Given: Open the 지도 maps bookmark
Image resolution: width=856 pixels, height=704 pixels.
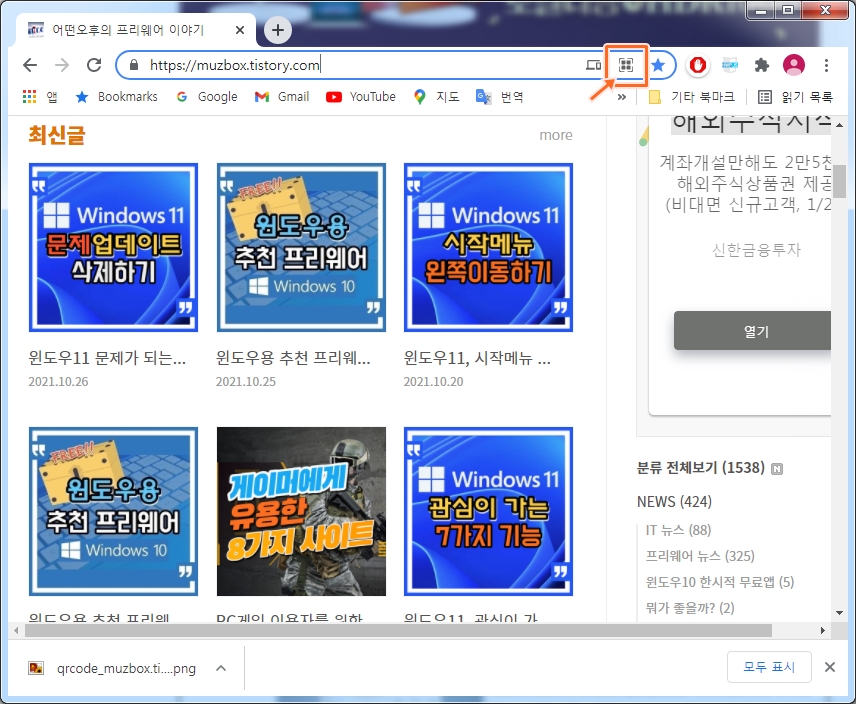Looking at the screenshot, I should pos(437,97).
